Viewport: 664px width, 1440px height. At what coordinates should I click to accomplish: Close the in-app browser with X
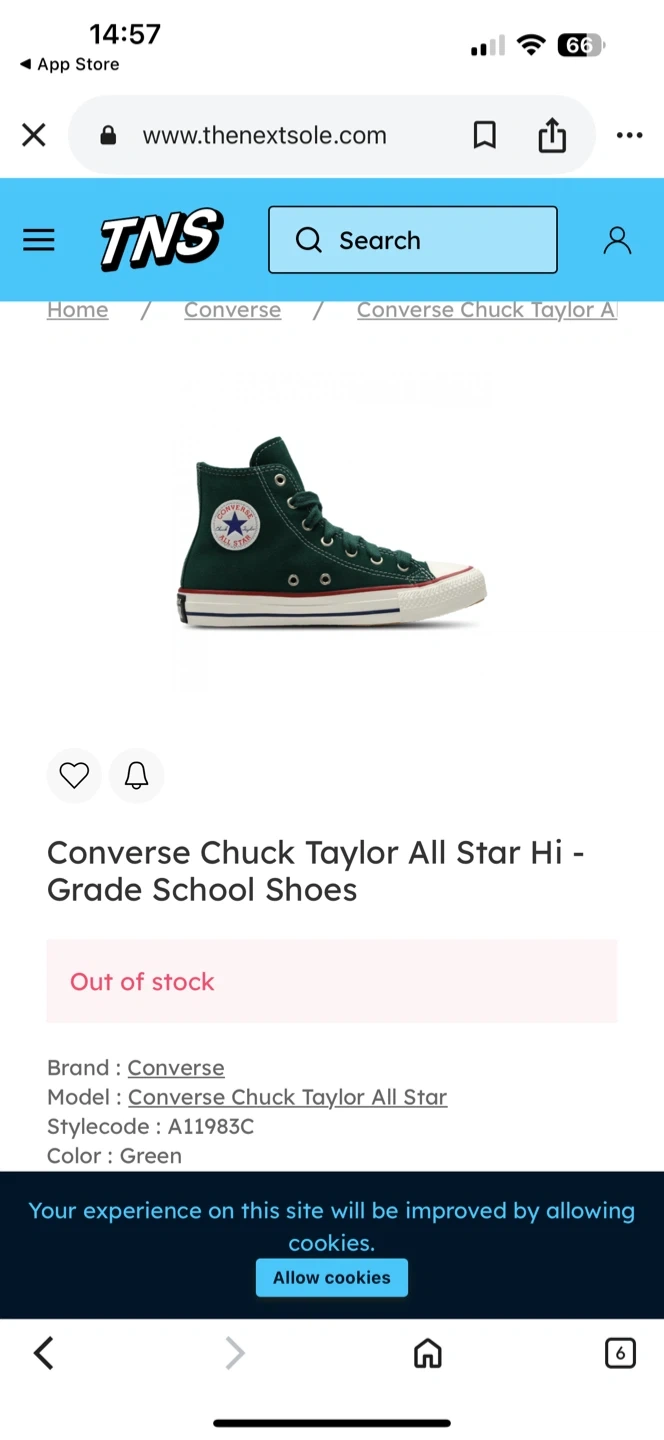34,135
